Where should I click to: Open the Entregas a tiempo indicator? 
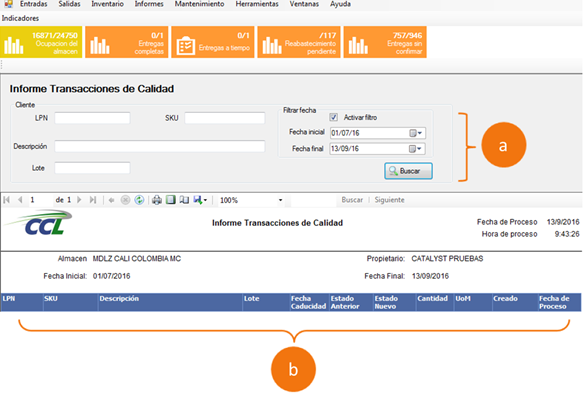tap(213, 42)
